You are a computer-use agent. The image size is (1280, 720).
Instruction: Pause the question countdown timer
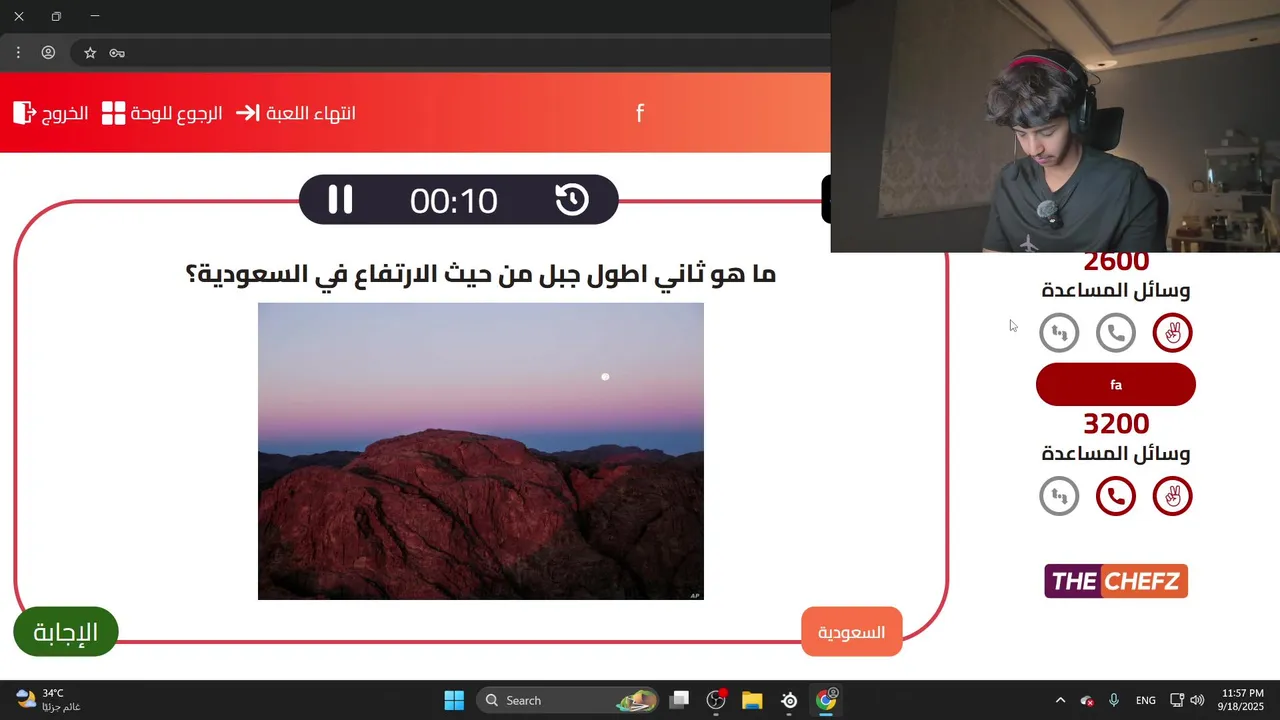(x=340, y=200)
